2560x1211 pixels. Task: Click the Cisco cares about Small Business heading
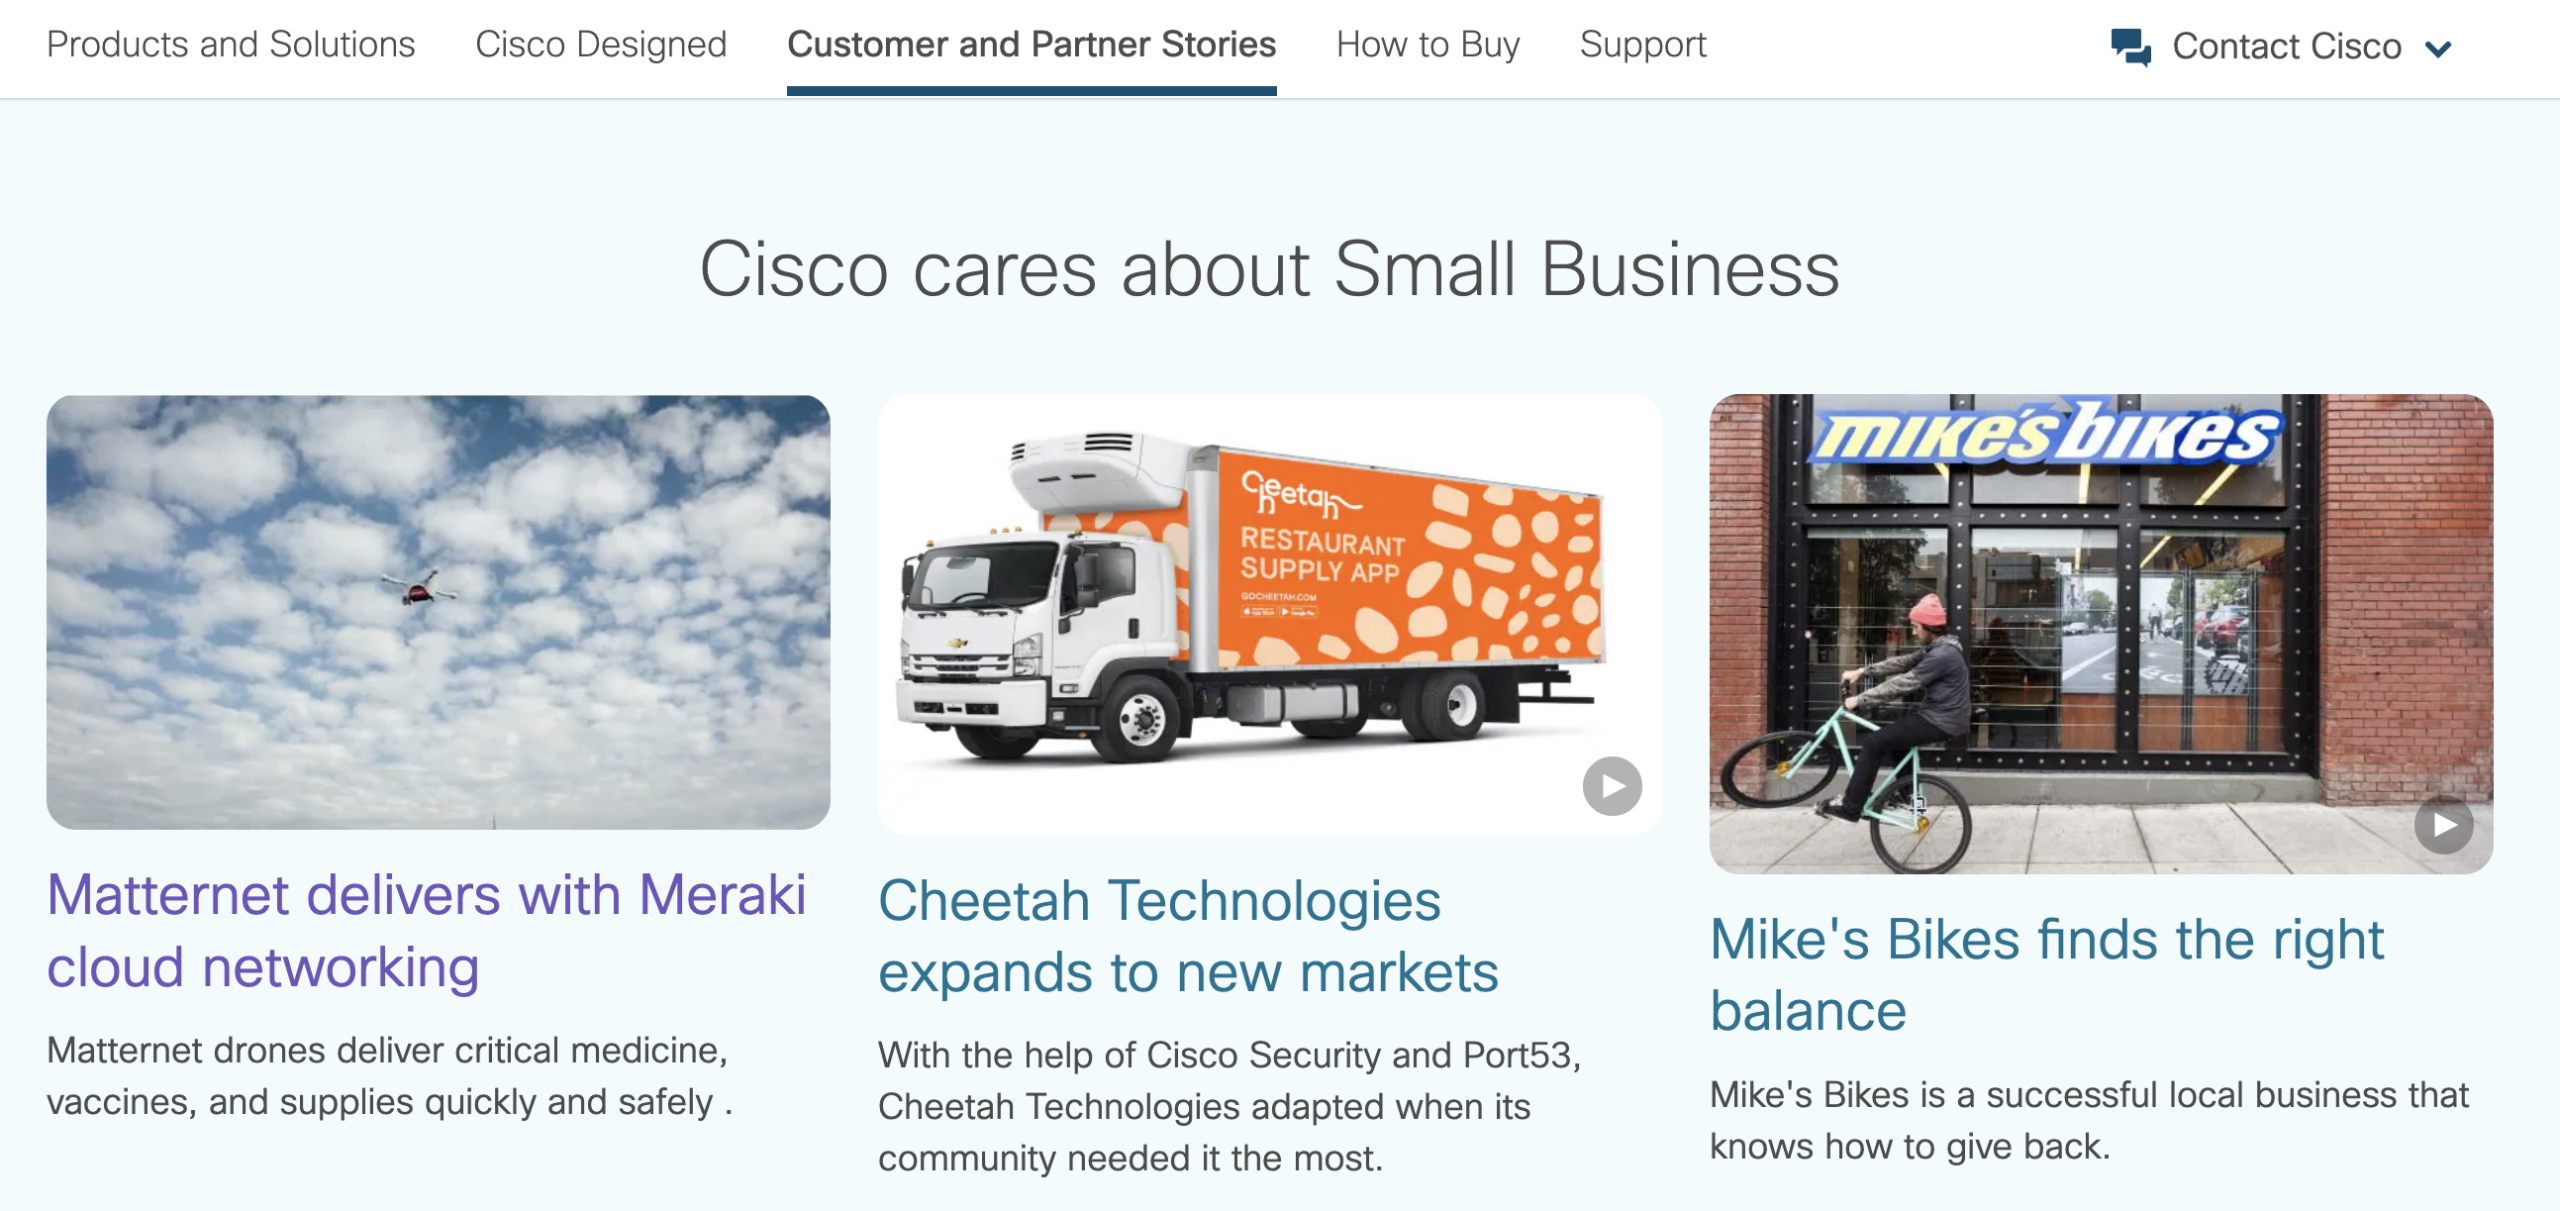1269,269
